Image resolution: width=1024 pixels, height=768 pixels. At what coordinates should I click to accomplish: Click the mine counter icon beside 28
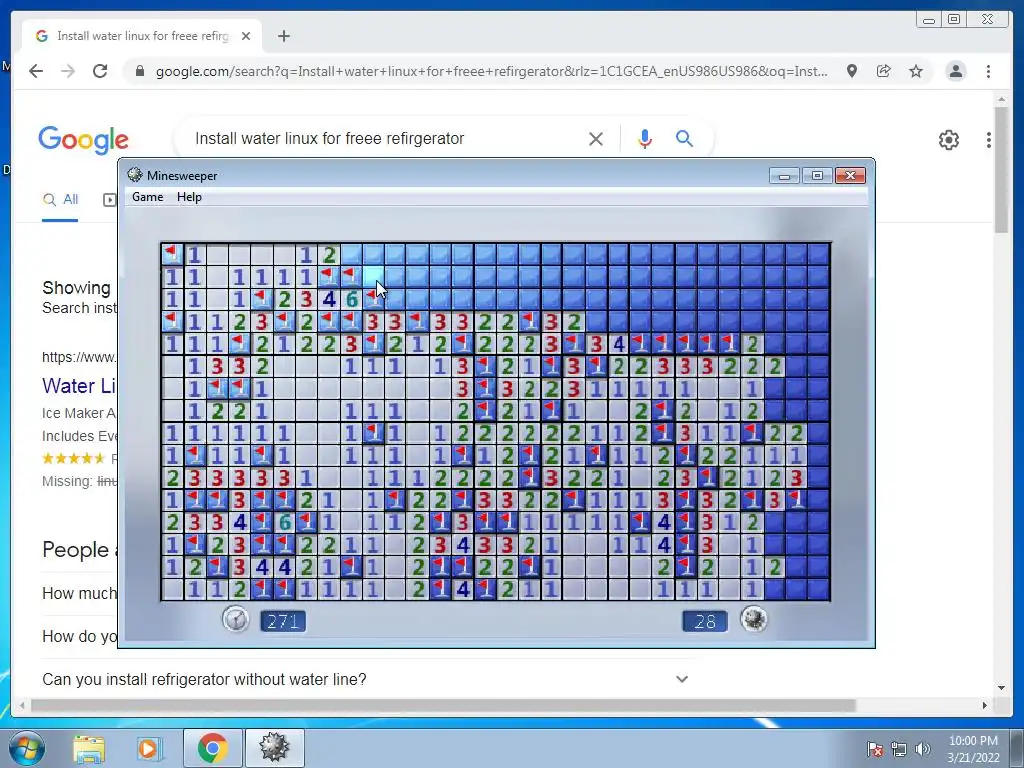(754, 619)
